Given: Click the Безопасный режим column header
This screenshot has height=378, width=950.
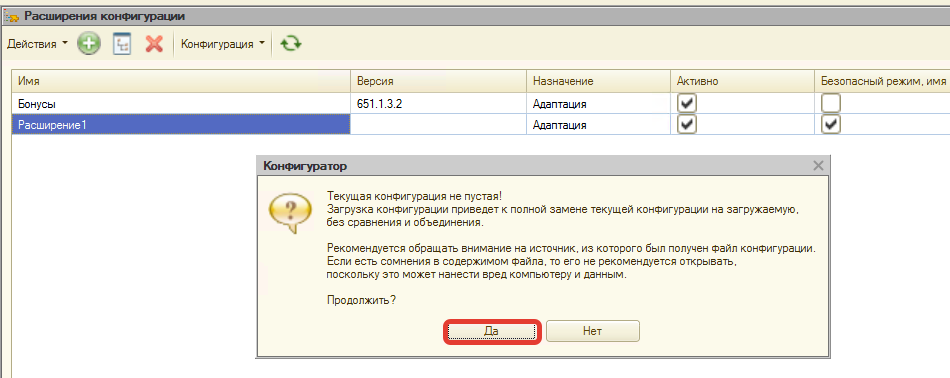Looking at the screenshot, I should coord(882,81).
